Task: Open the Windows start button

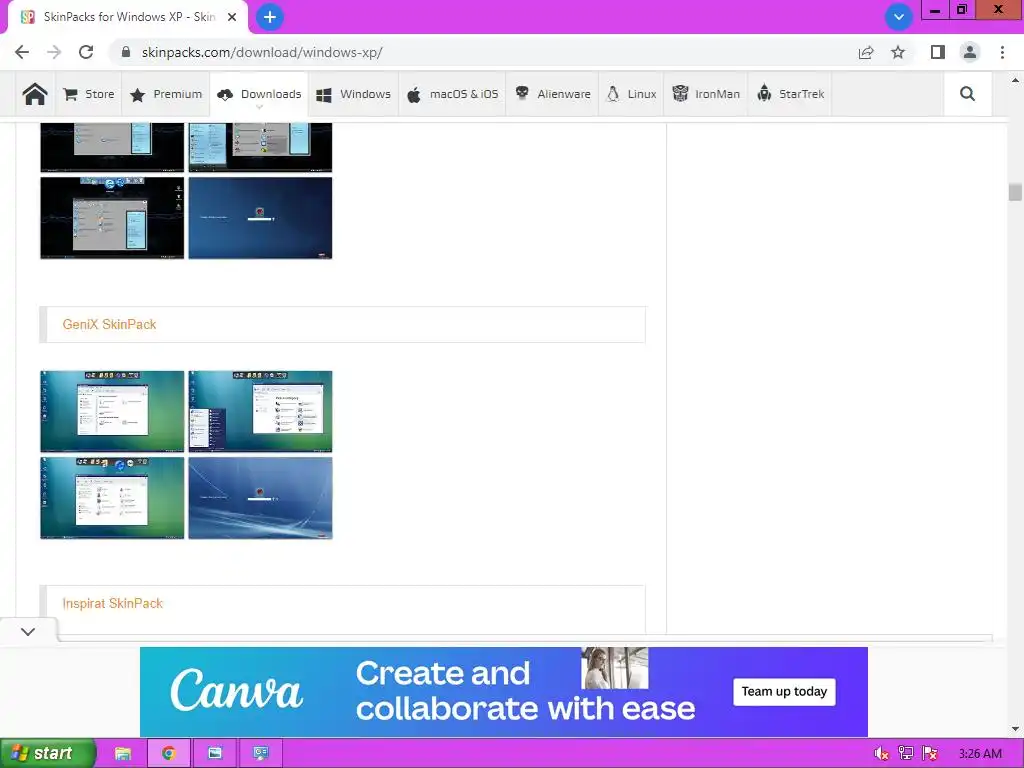Action: pyautogui.click(x=48, y=753)
